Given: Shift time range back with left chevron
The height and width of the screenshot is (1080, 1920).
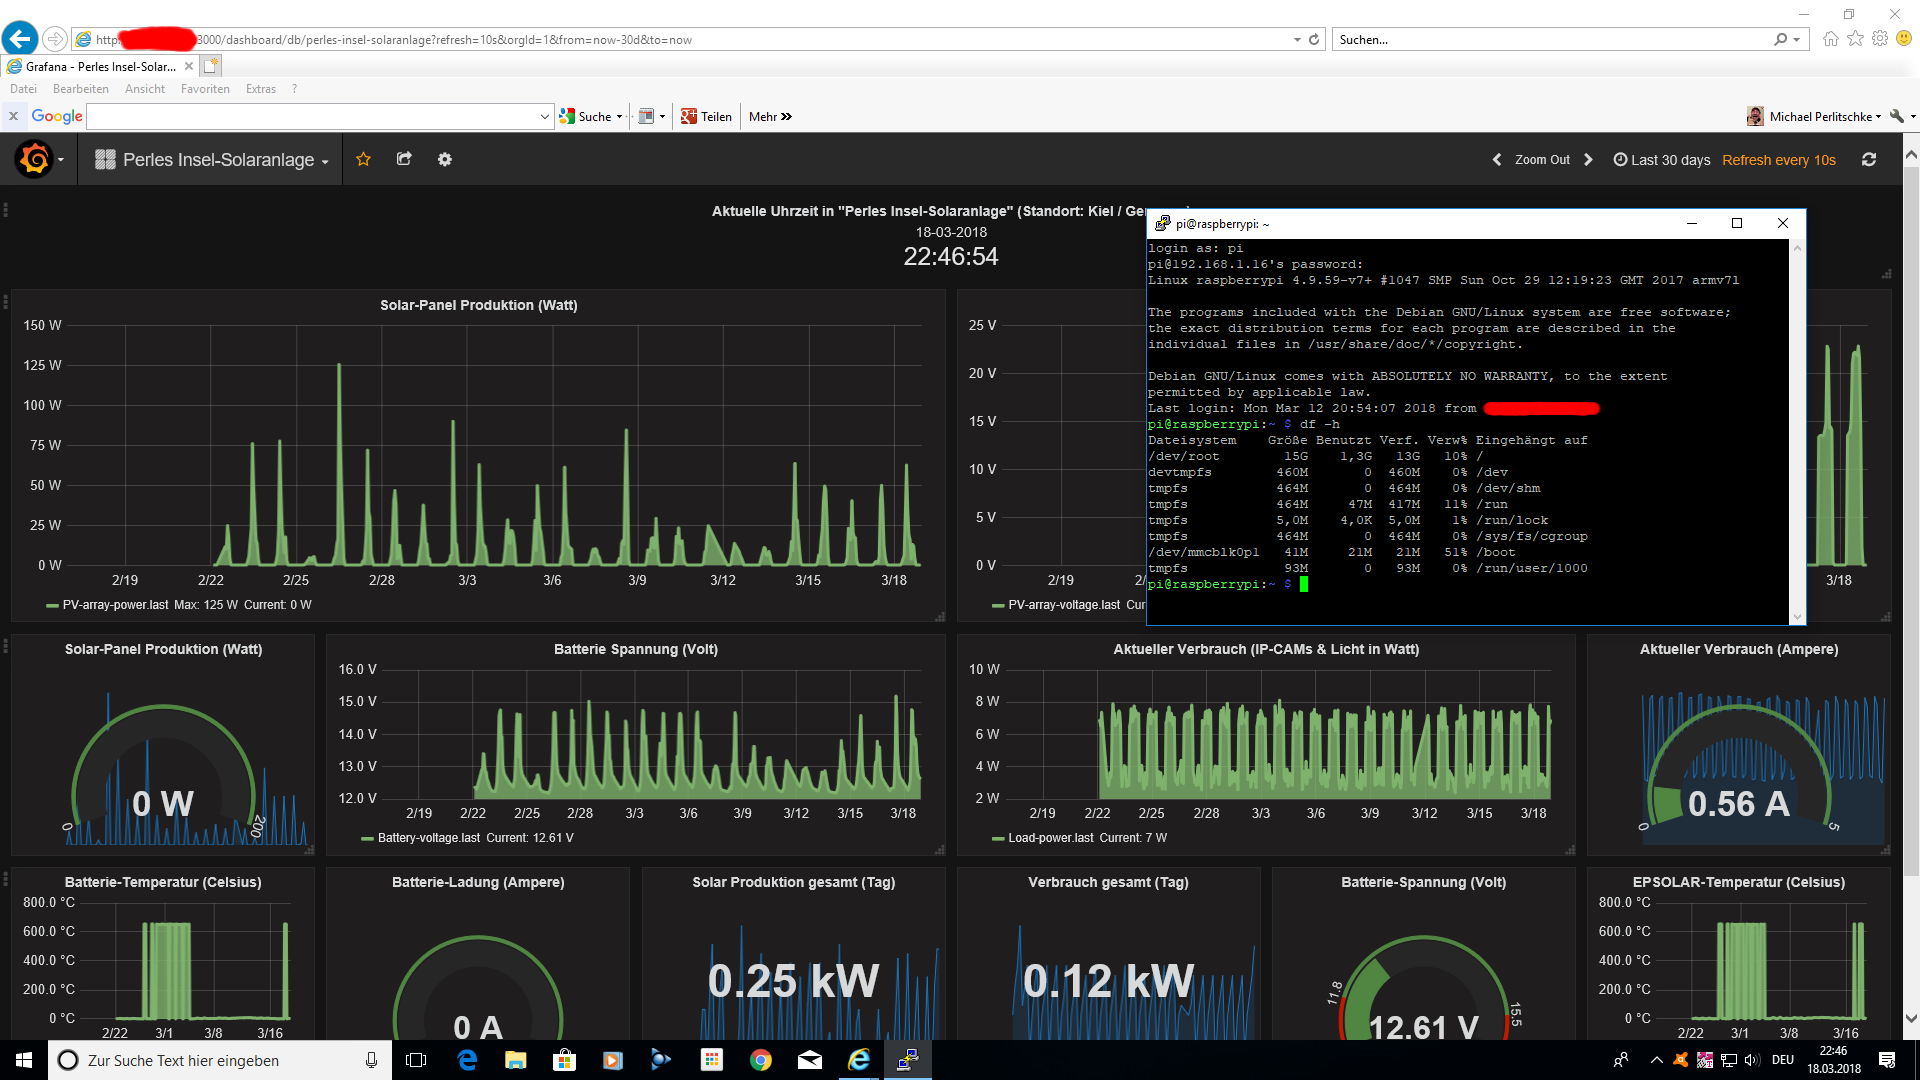Looking at the screenshot, I should pos(1497,160).
